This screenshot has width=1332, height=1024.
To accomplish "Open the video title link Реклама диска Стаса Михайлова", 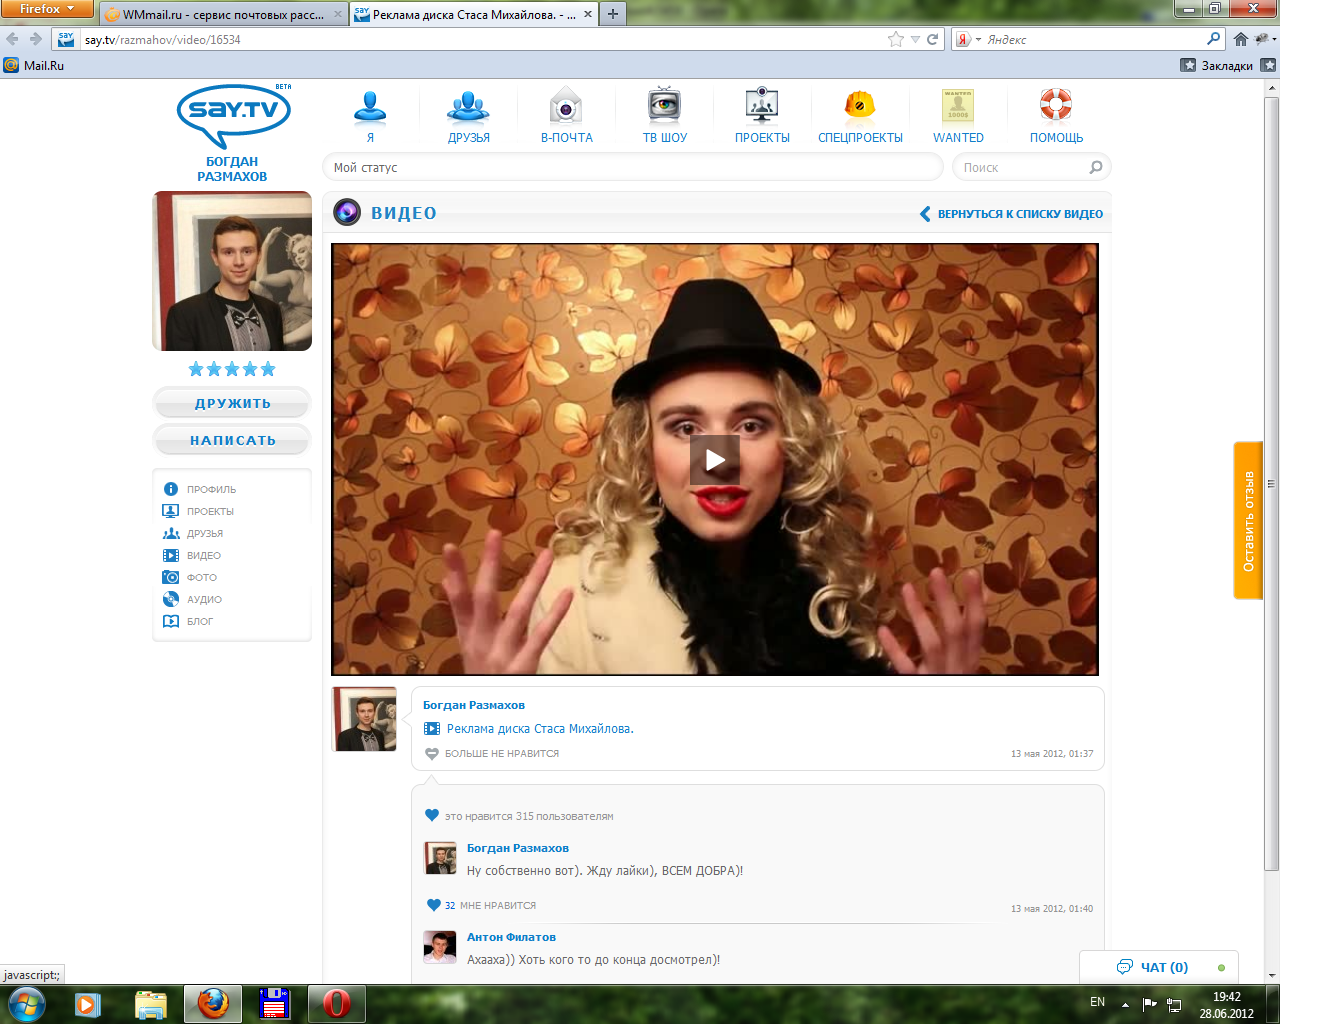I will tap(540, 729).
